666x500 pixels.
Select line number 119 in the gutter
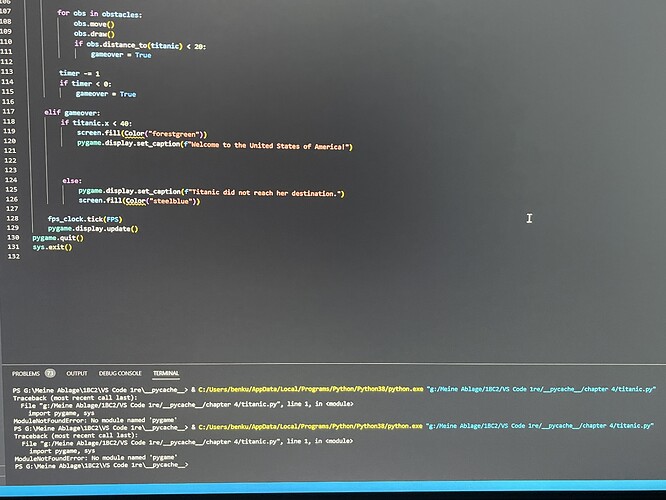coord(9,131)
